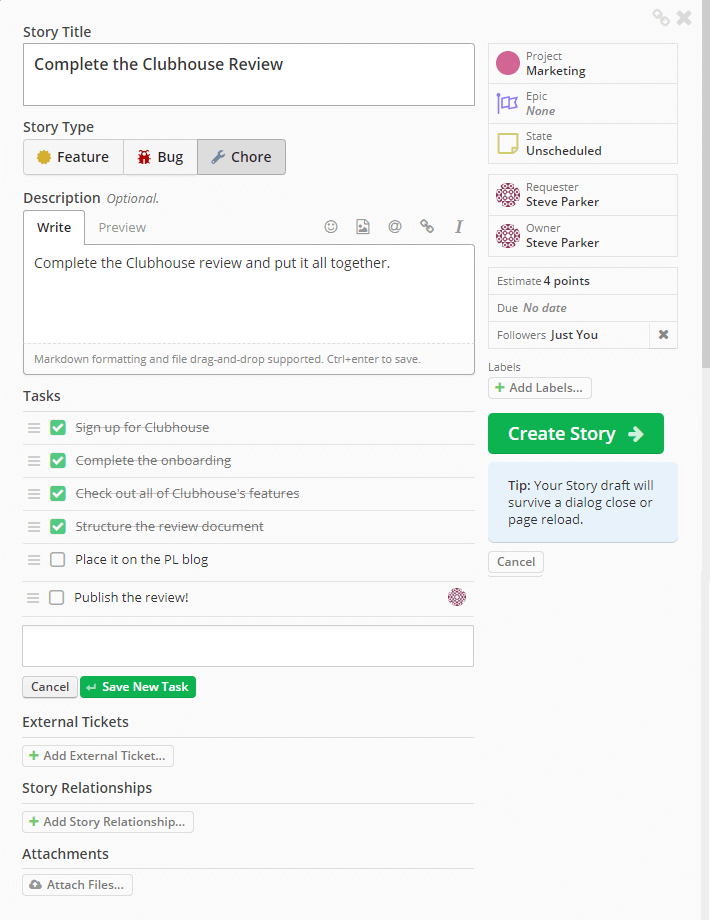The image size is (710, 920).
Task: Click the Create Story button
Action: (x=576, y=434)
